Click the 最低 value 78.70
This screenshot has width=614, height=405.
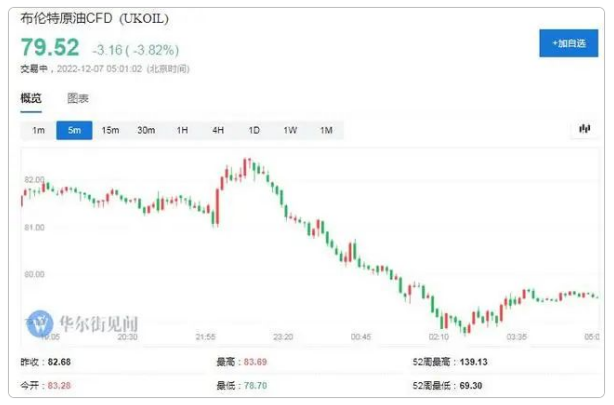pyautogui.click(x=255, y=385)
